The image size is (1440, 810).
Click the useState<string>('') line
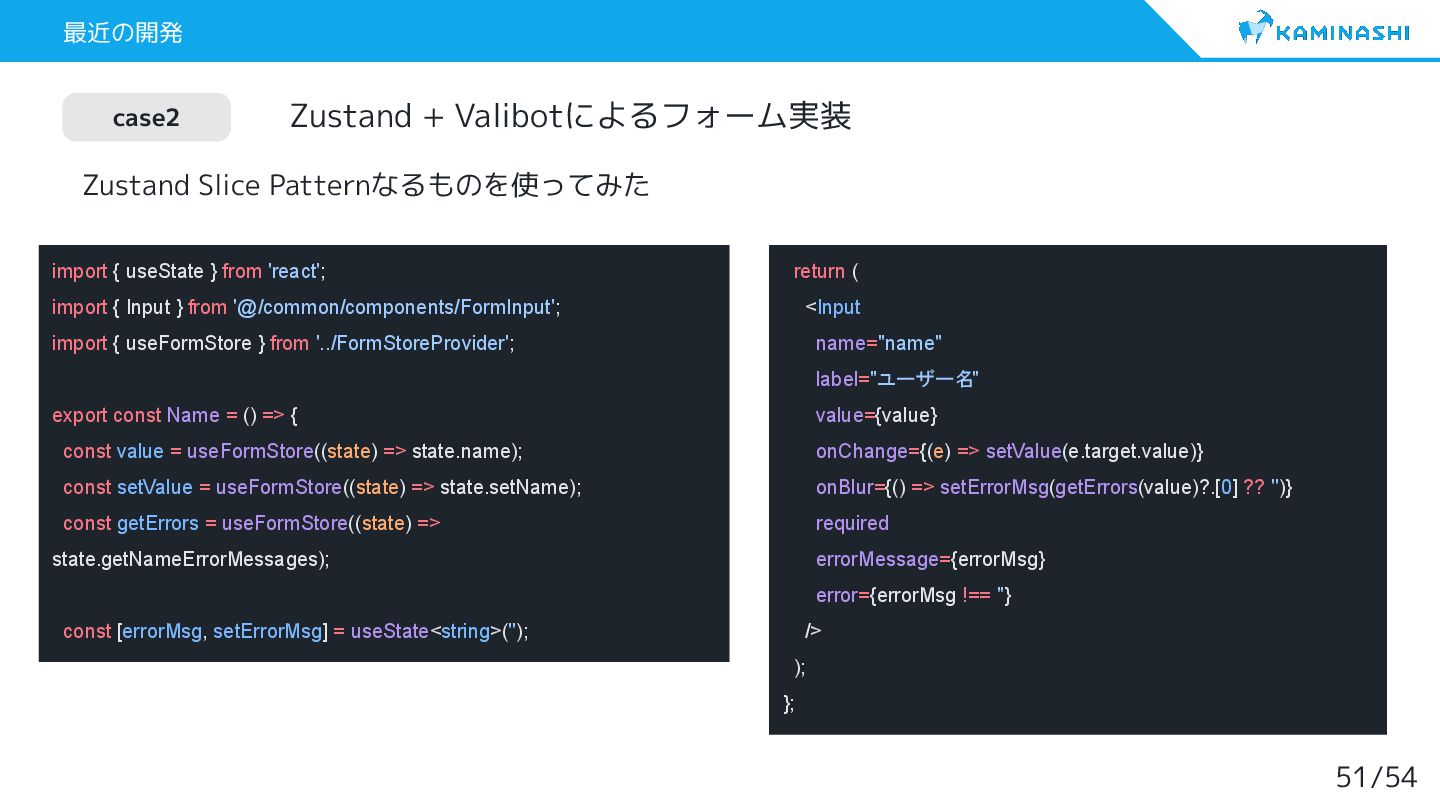296,631
